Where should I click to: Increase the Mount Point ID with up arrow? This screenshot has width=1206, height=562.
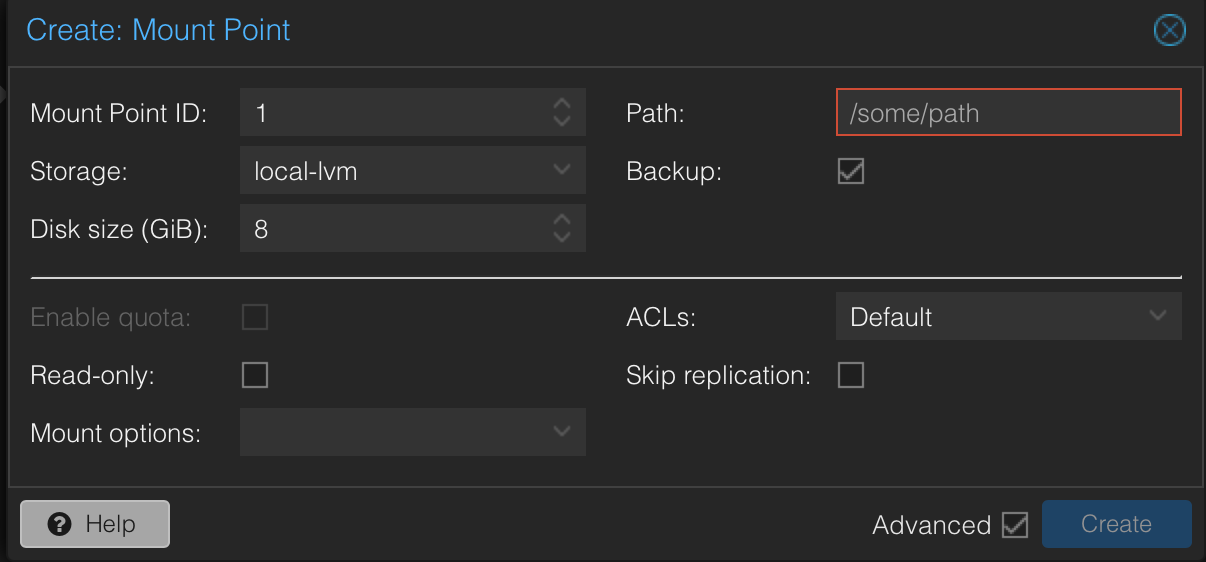point(562,103)
